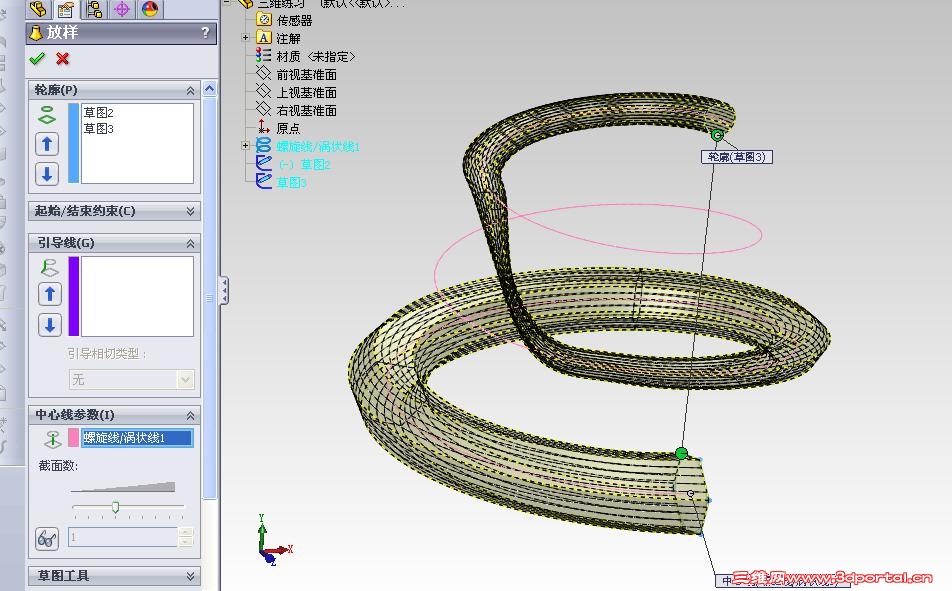Click the guide curve icon in 引导线

pyautogui.click(x=49, y=267)
